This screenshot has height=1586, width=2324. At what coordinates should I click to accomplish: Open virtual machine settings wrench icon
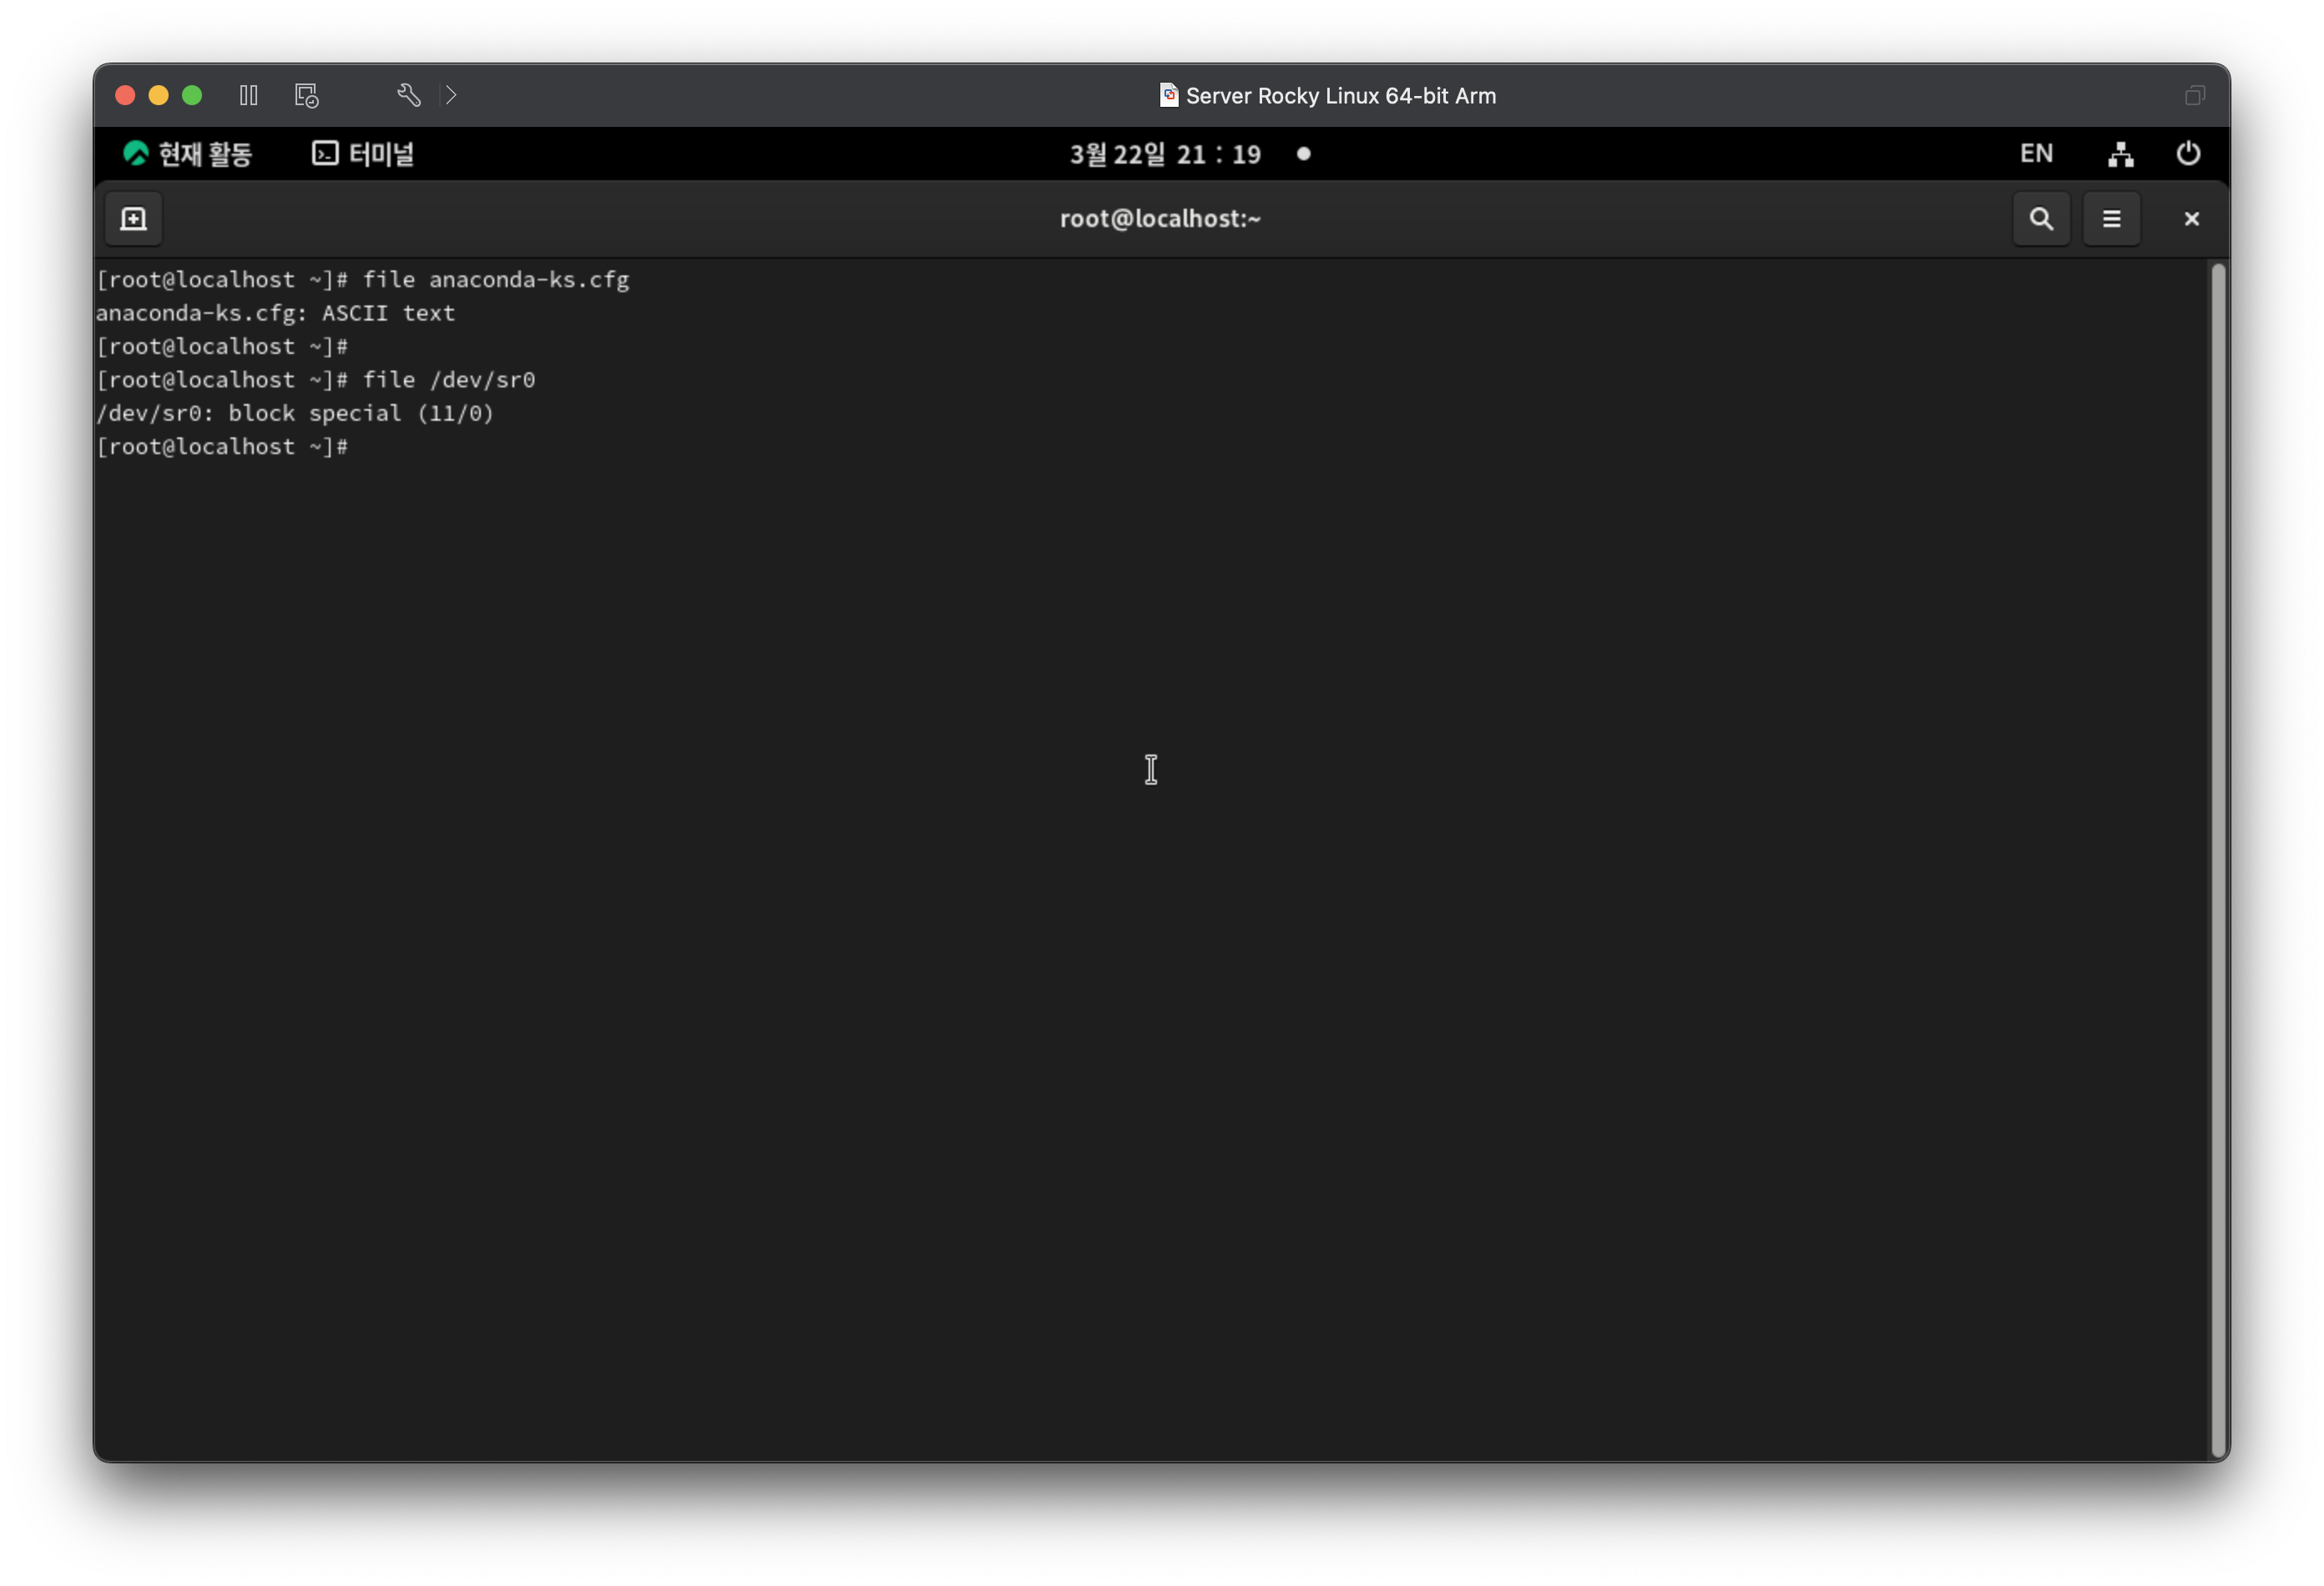tap(408, 95)
